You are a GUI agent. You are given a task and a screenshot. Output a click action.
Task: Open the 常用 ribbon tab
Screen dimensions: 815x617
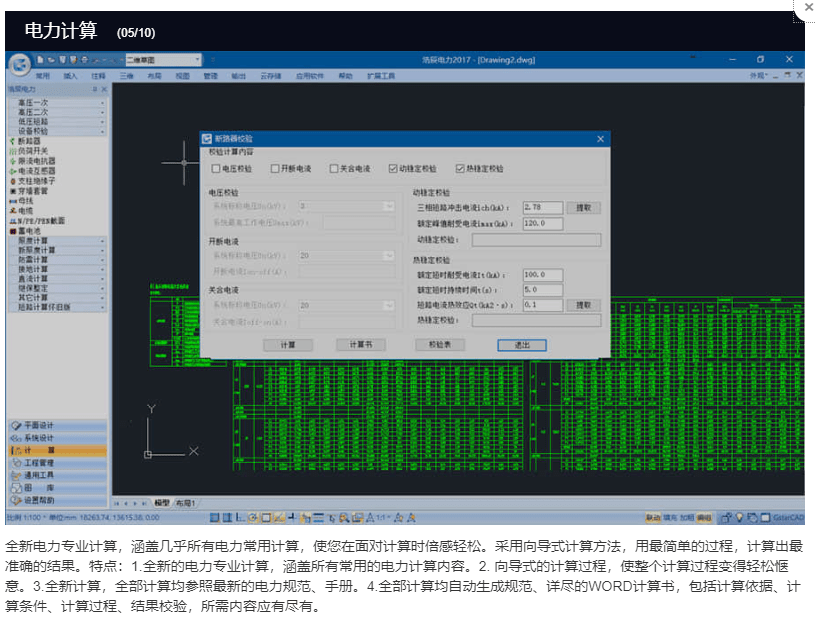pos(43,76)
